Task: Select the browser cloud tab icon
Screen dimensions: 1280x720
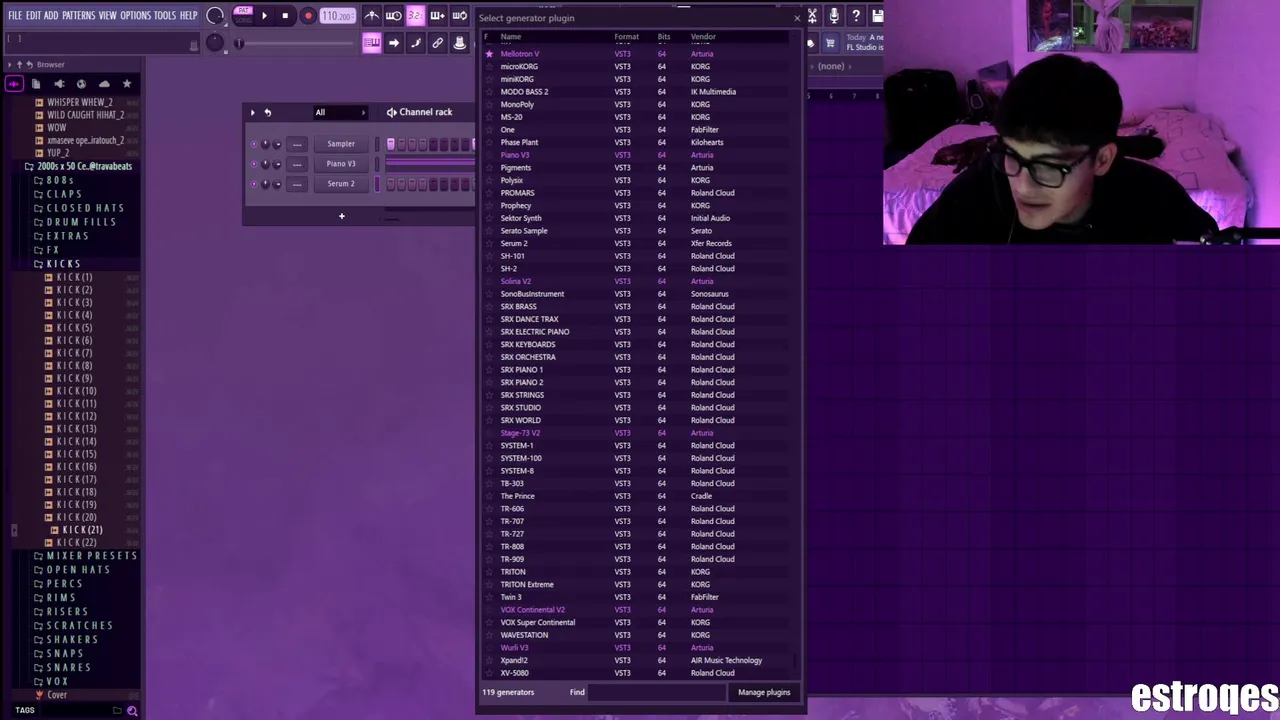Action: [x=104, y=84]
